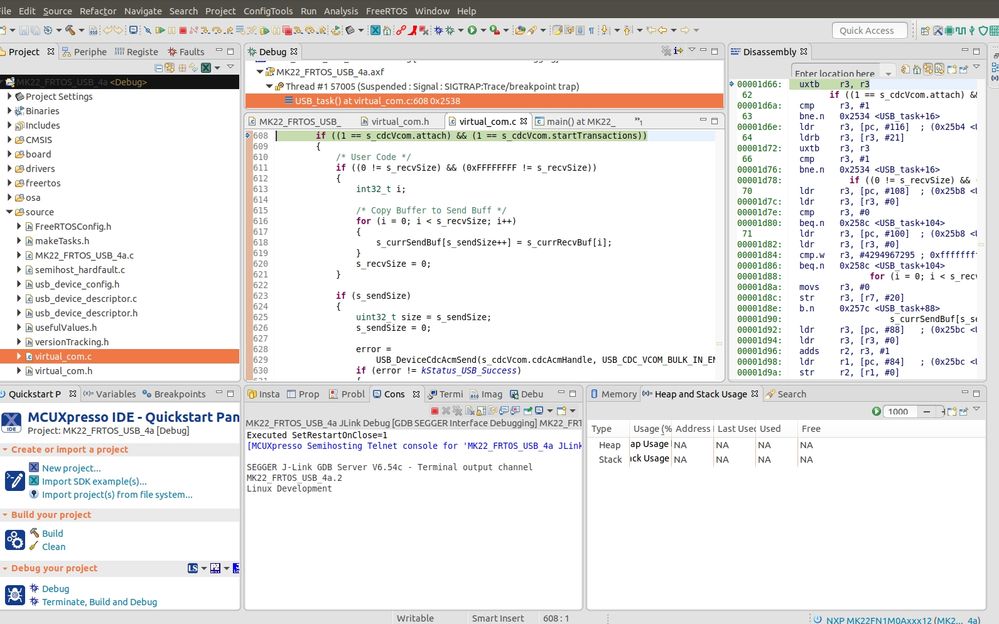
Task: Click the Import project(s) from file system link
Action: click(x=117, y=494)
